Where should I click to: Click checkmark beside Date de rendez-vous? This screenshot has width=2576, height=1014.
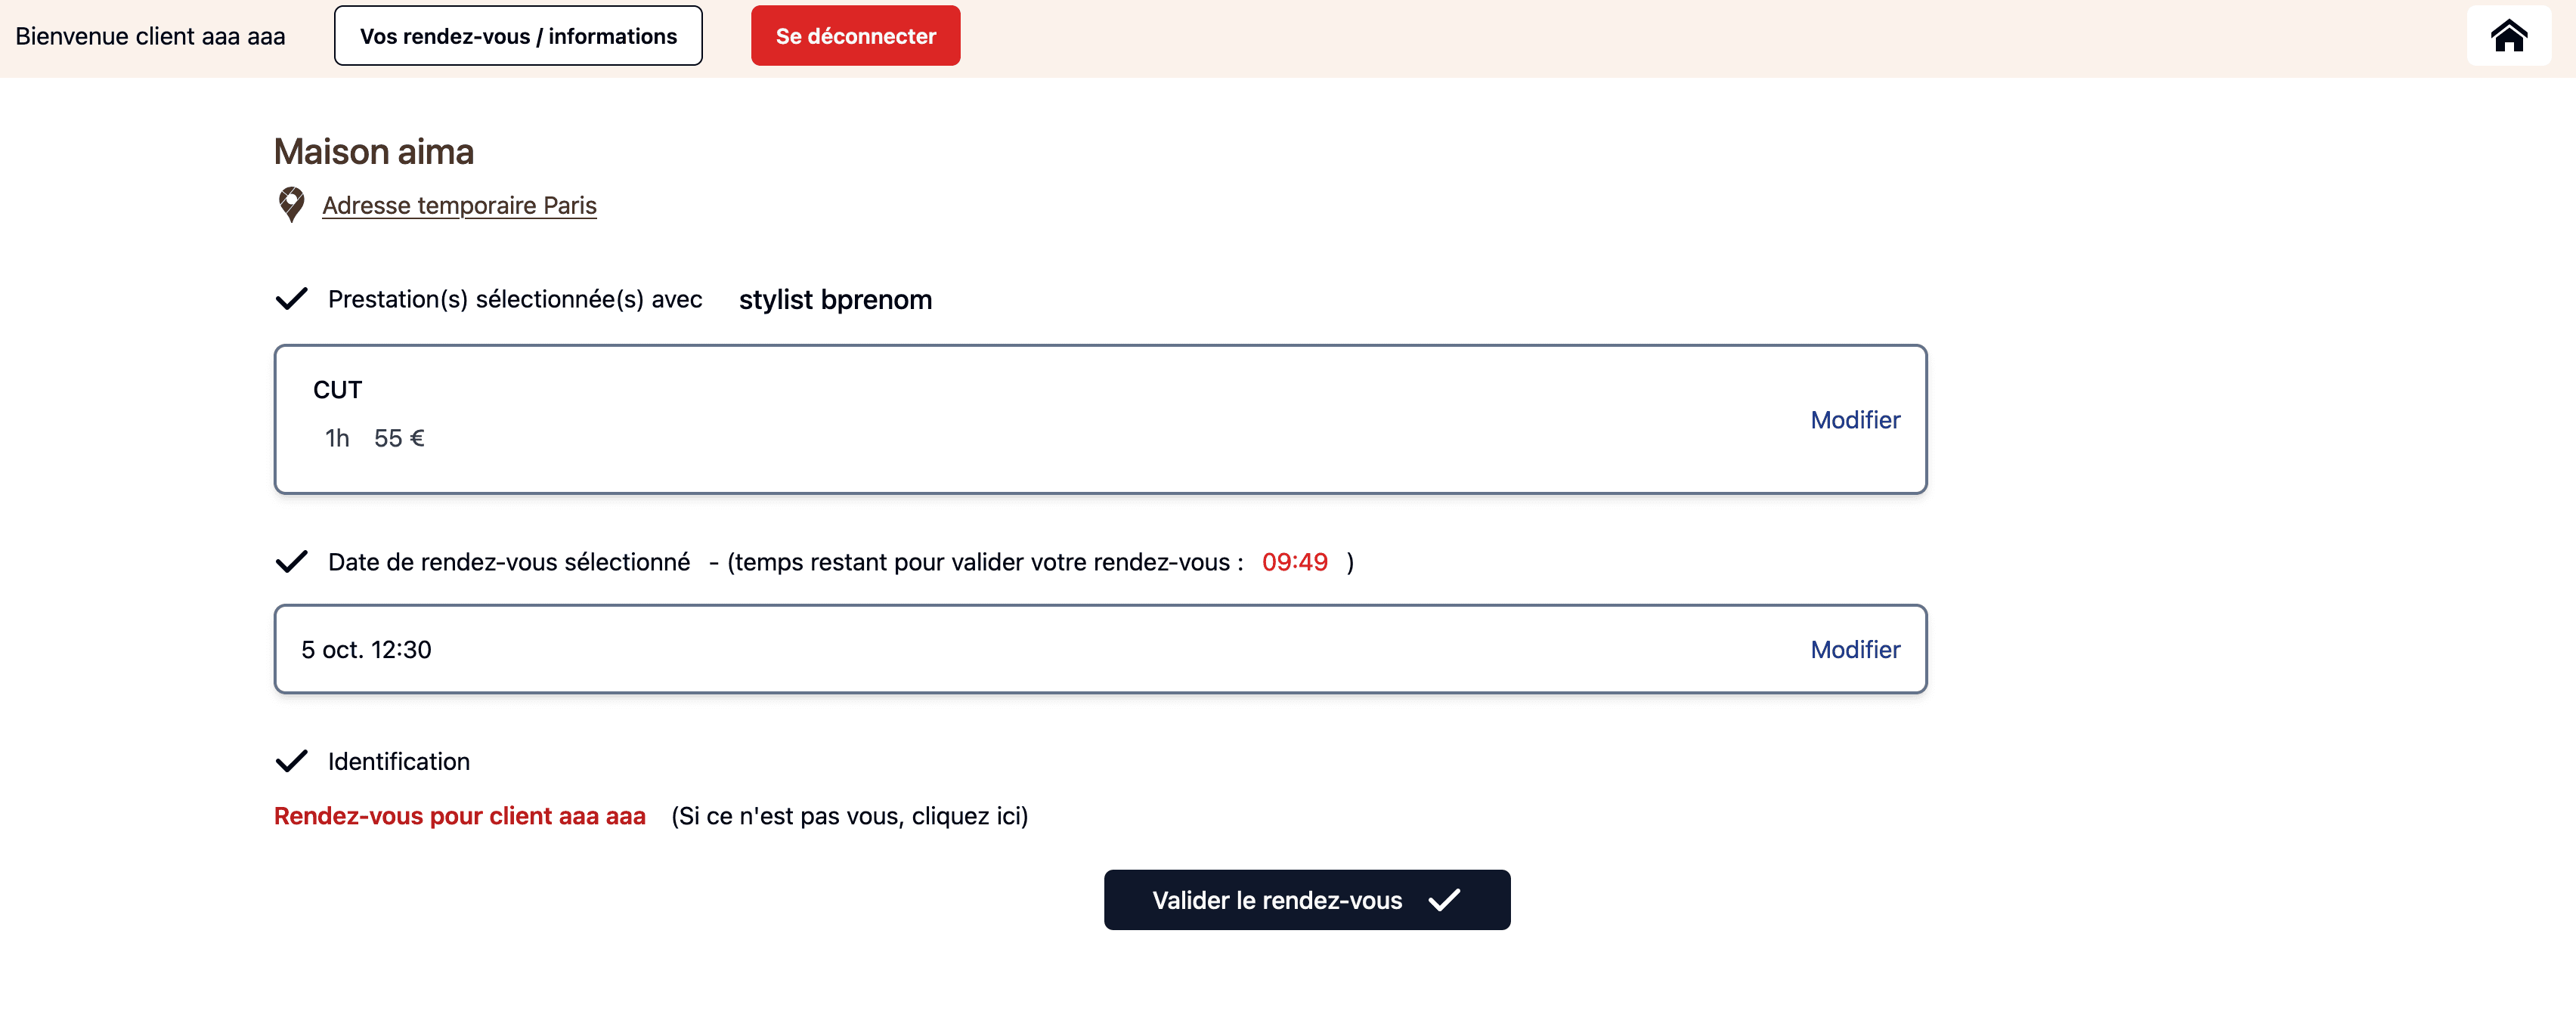291,562
